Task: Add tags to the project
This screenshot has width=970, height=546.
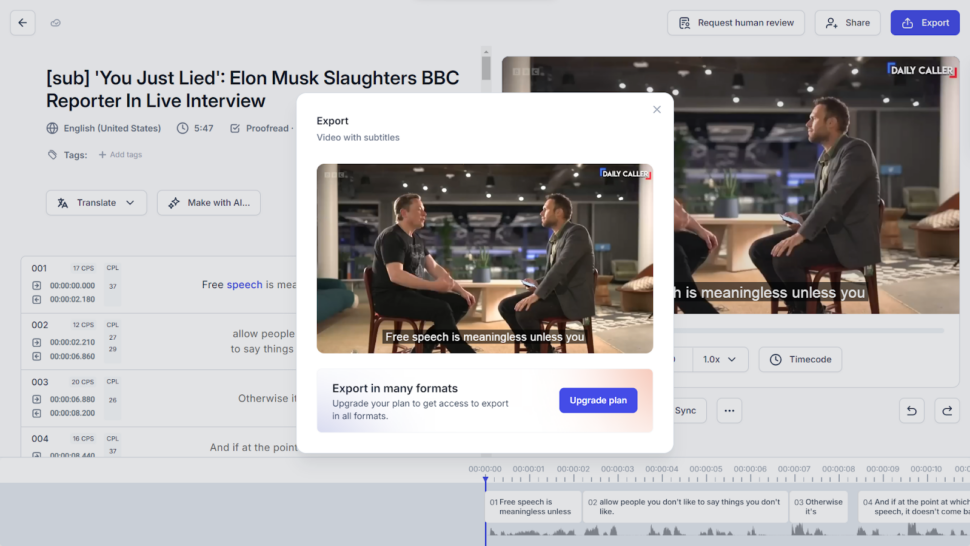Action: point(121,155)
